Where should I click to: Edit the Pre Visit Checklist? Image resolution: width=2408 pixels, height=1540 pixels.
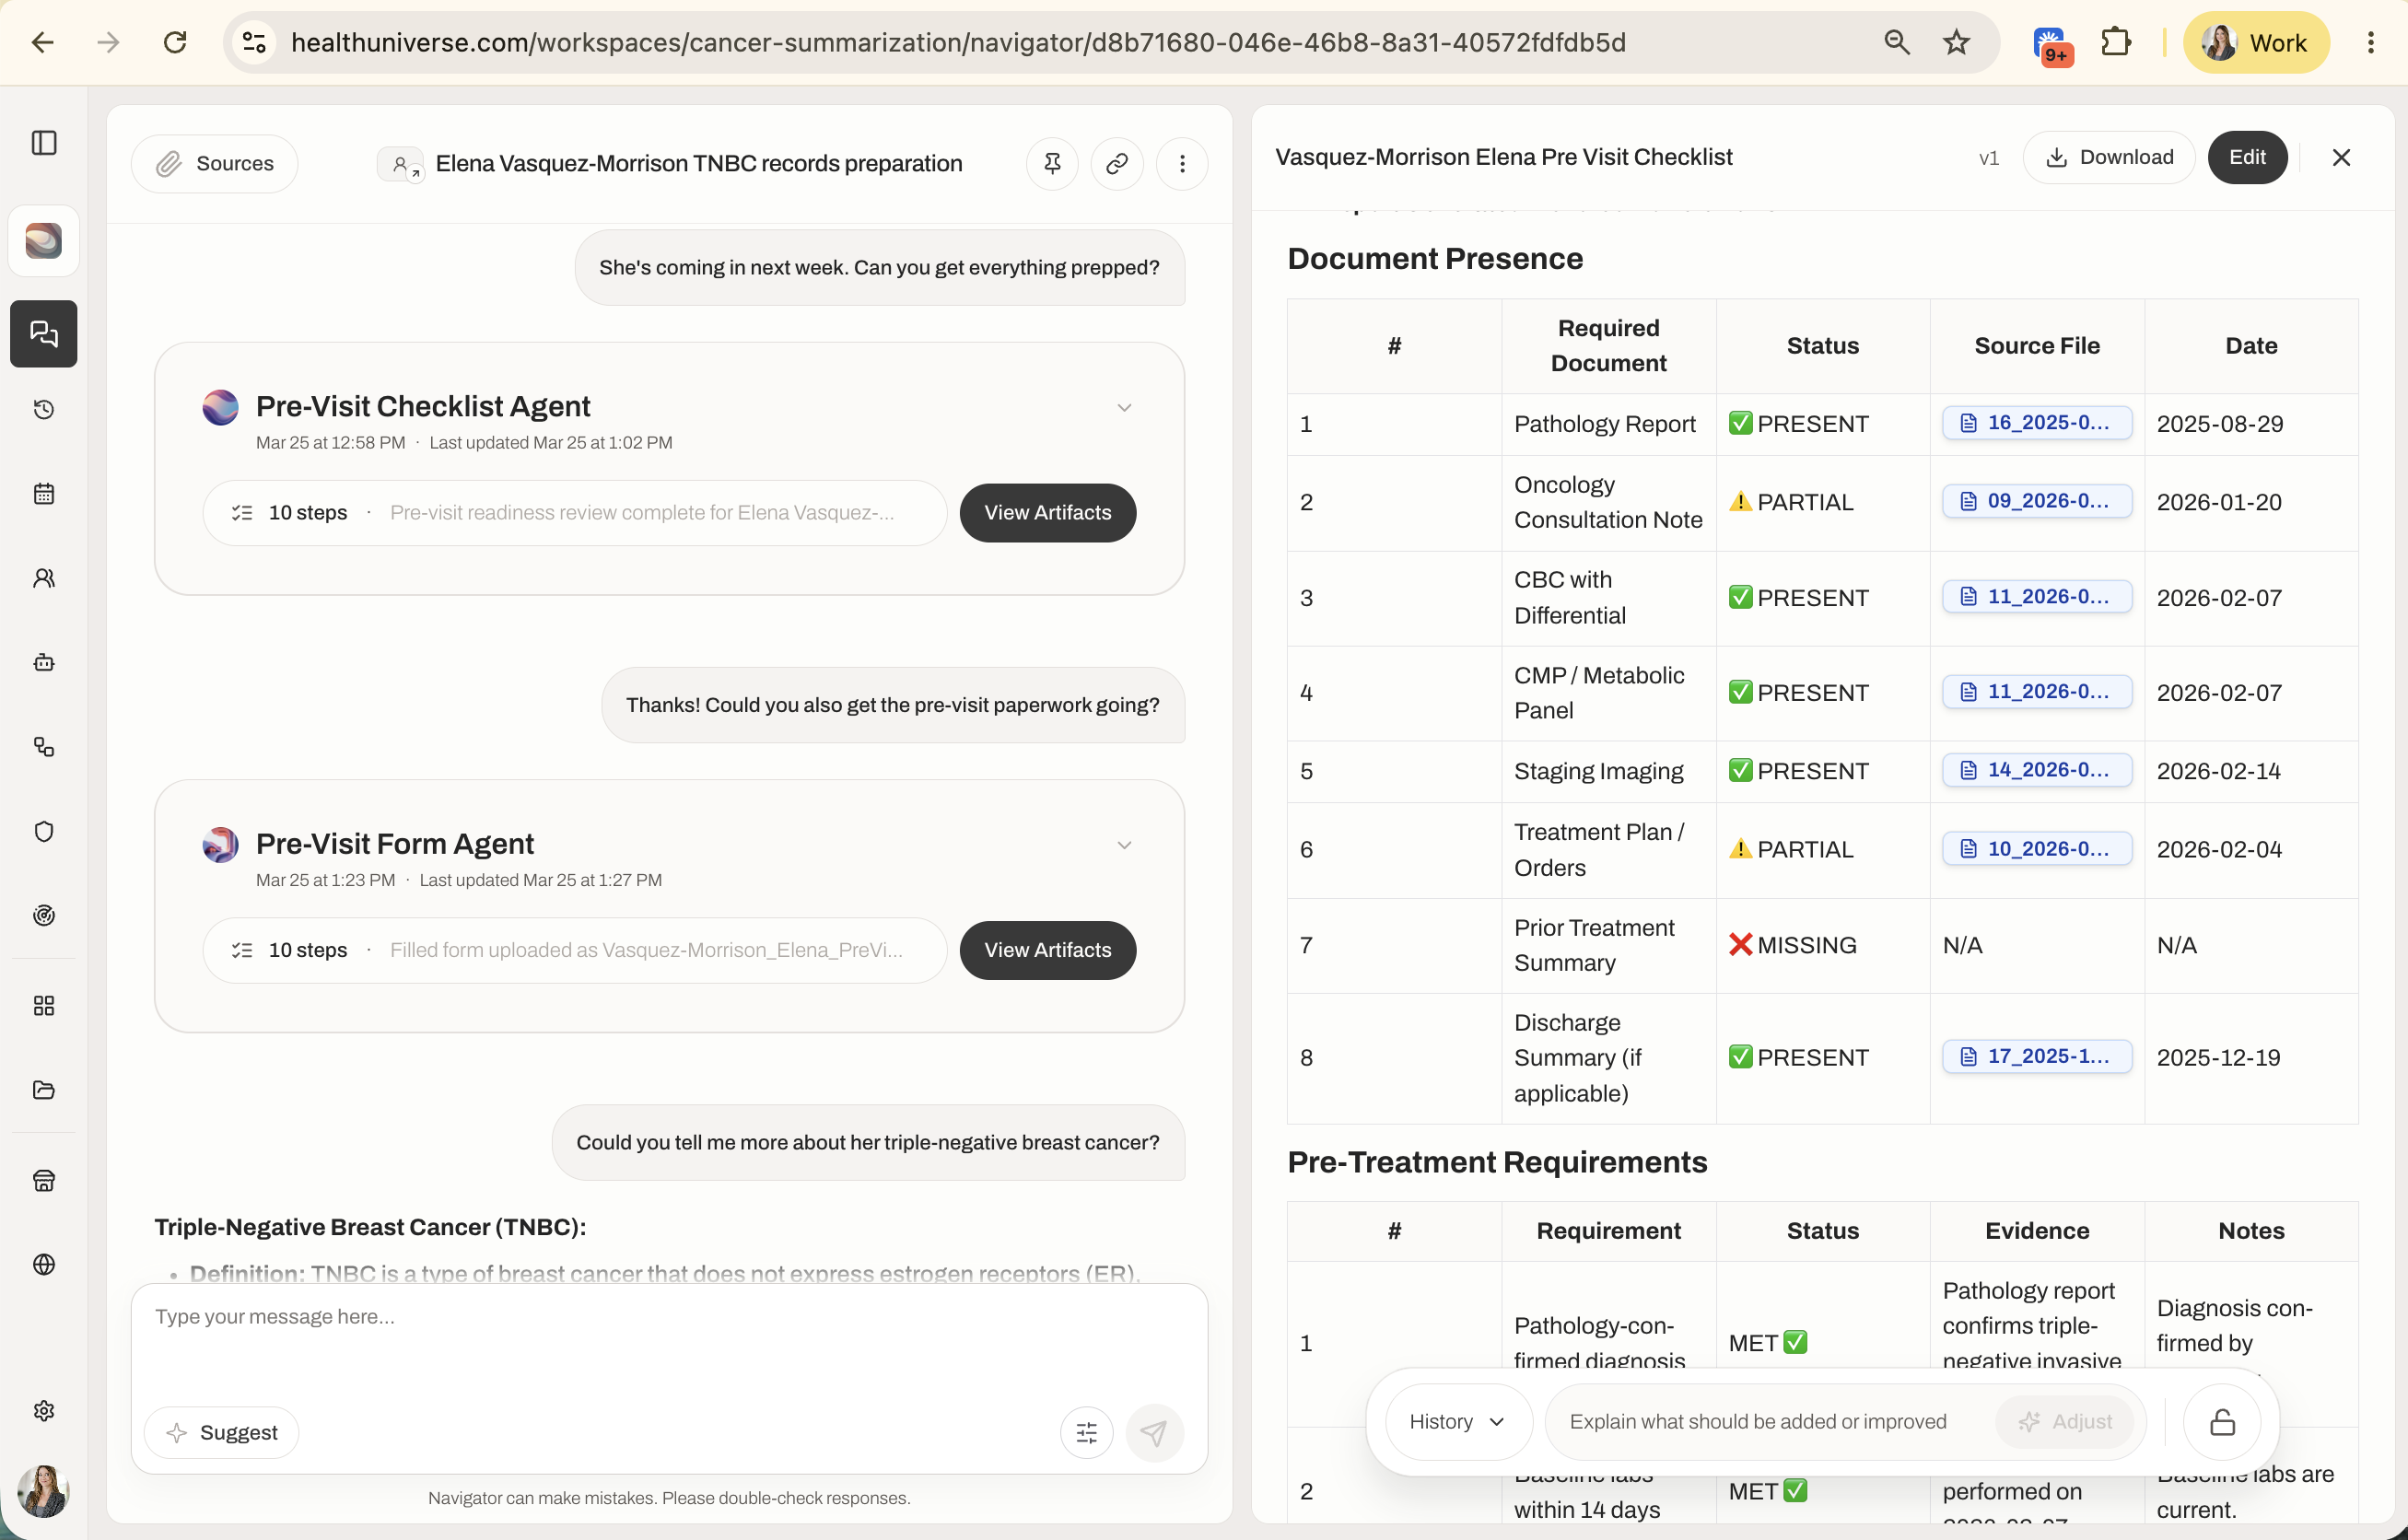pyautogui.click(x=2246, y=157)
